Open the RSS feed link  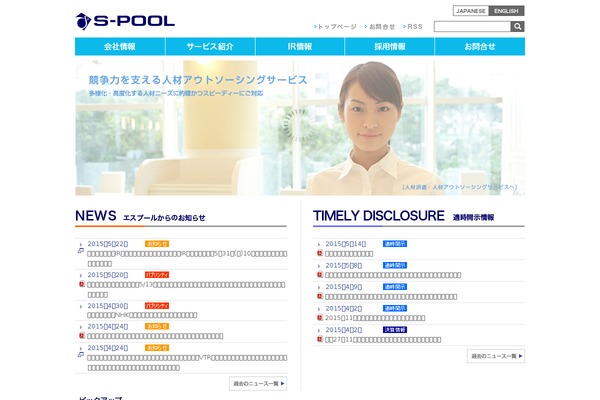pyautogui.click(x=413, y=26)
